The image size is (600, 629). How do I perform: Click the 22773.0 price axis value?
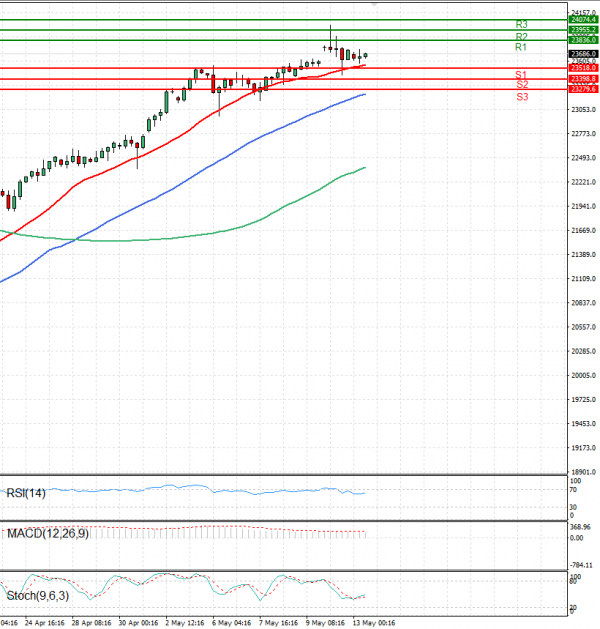(584, 134)
